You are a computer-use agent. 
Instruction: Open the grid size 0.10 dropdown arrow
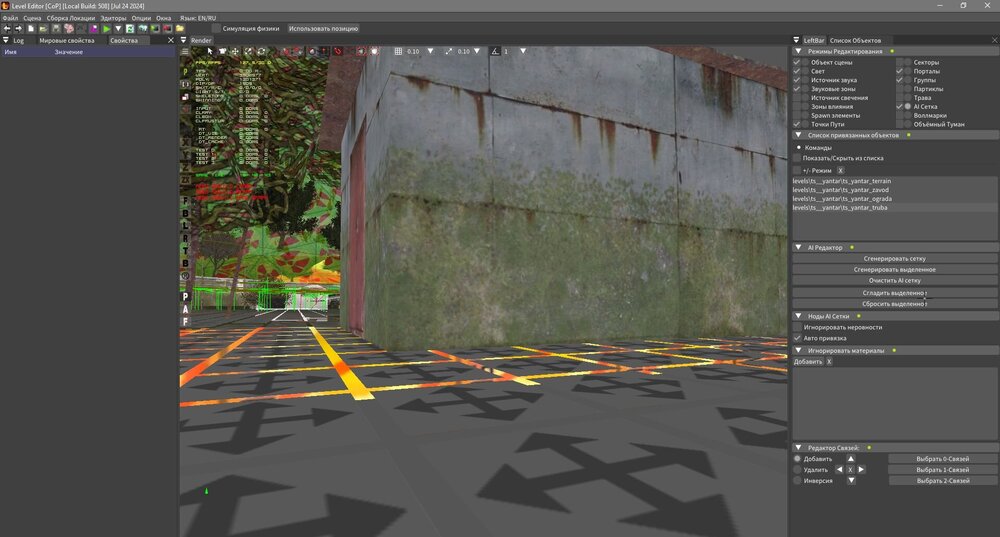431,51
